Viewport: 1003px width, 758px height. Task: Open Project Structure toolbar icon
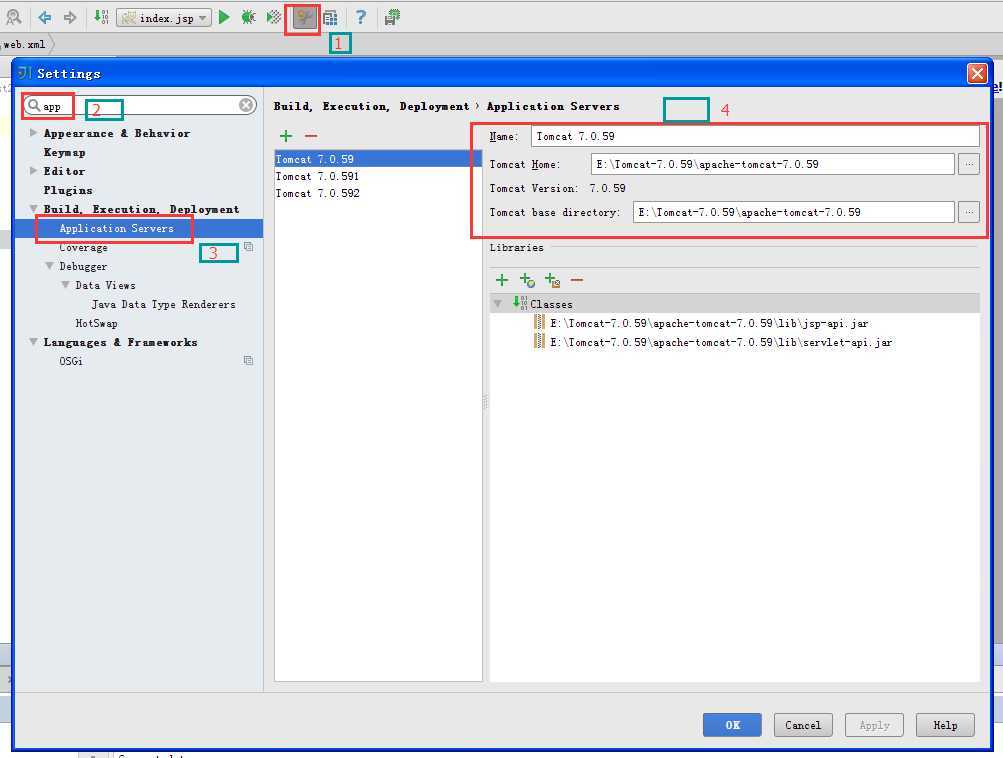[330, 18]
